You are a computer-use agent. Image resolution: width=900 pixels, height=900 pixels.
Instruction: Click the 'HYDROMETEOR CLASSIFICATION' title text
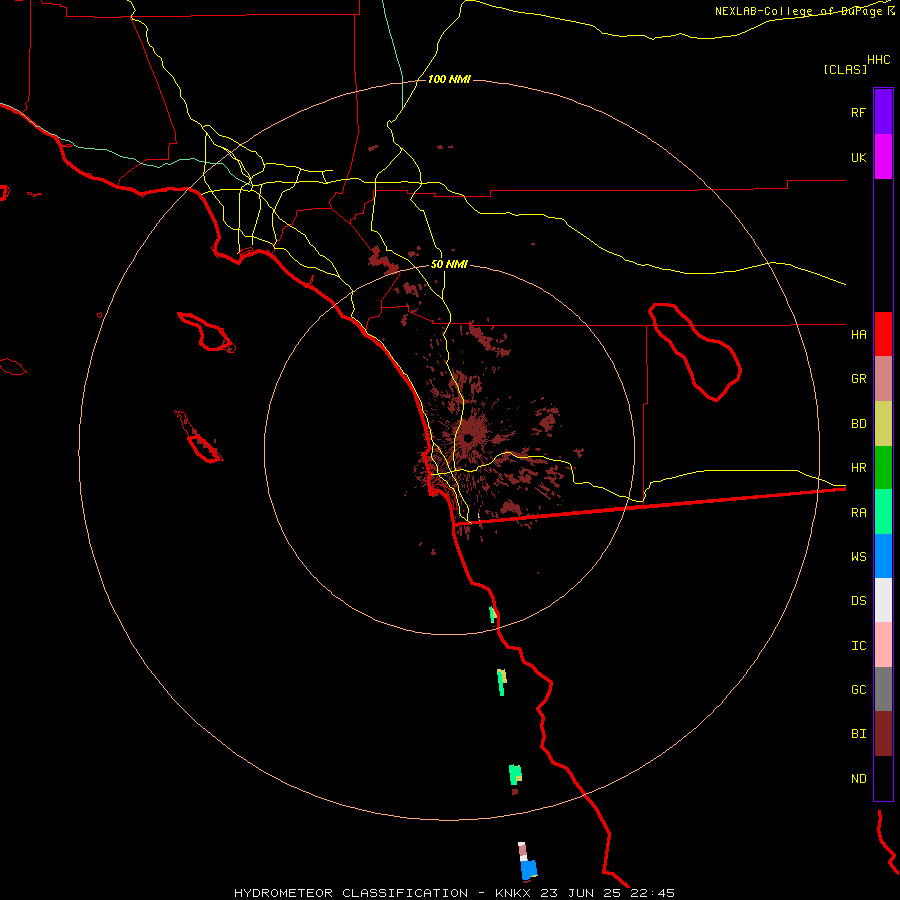point(351,893)
